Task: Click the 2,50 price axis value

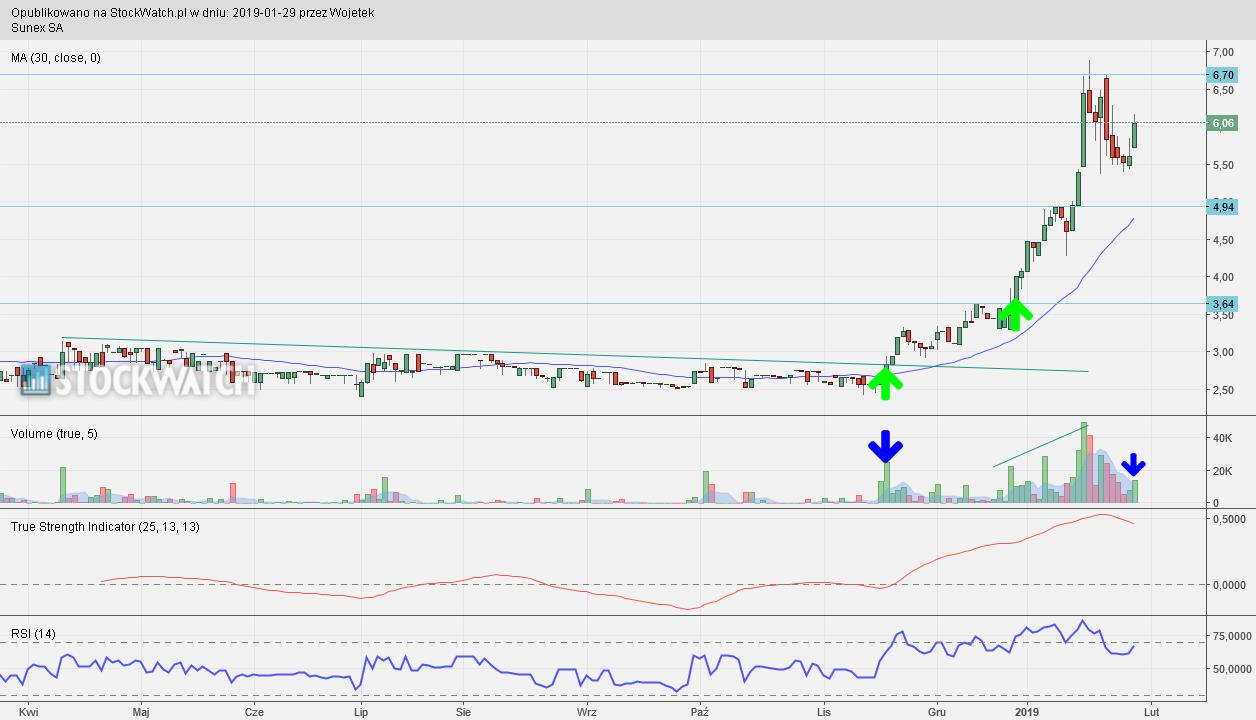Action: tap(1222, 390)
